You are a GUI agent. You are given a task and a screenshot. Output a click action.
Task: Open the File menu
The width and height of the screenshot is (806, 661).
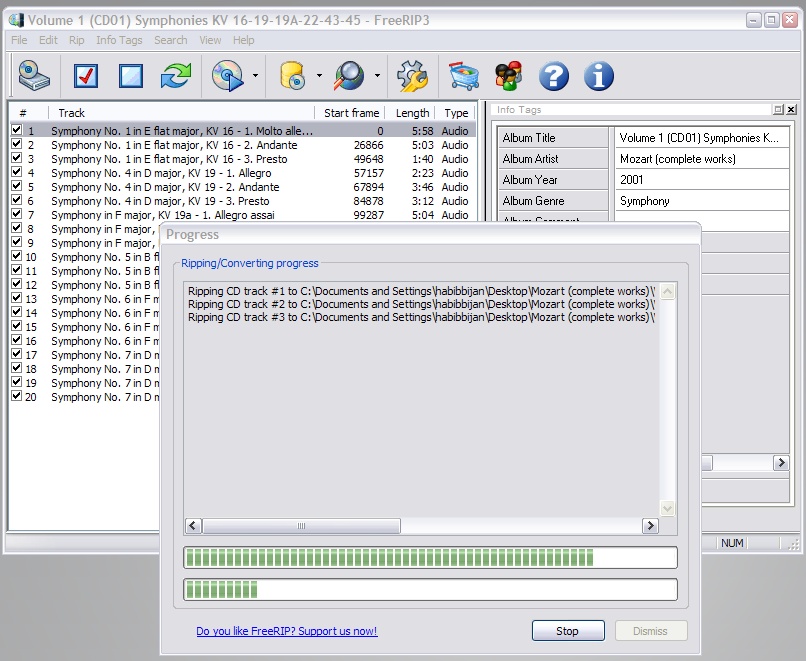(x=19, y=40)
